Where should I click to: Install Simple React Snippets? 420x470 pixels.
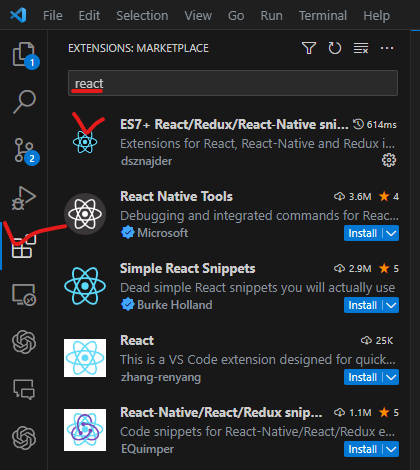pos(362,305)
